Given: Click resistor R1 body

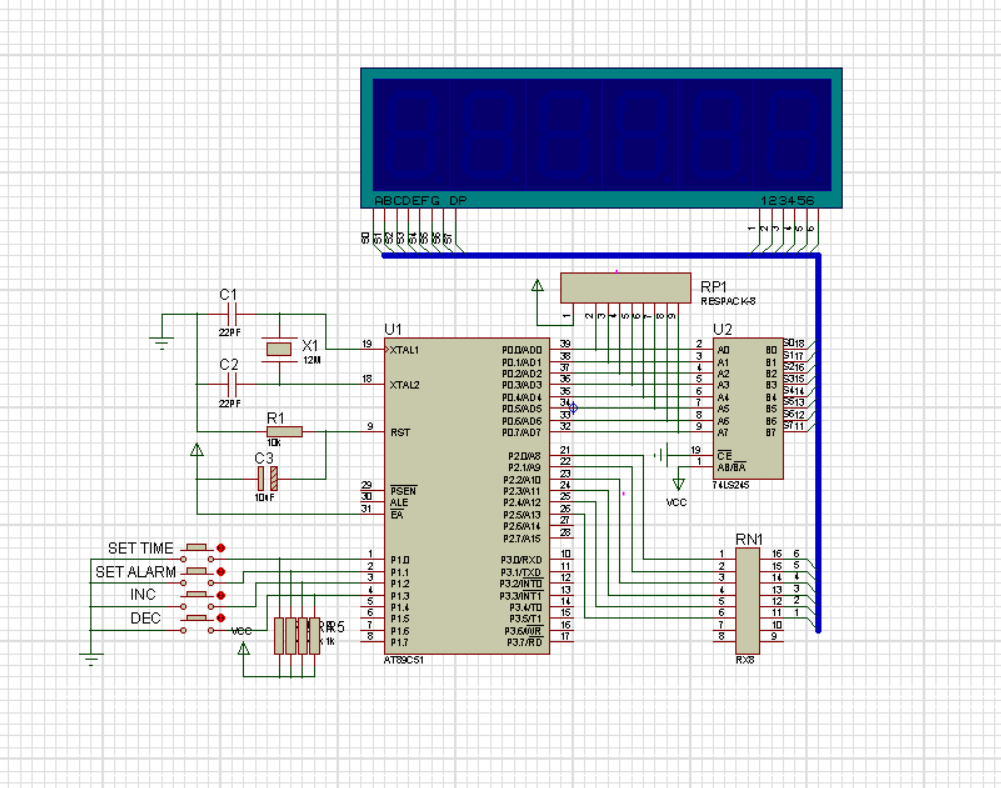Looking at the screenshot, I should [x=284, y=432].
